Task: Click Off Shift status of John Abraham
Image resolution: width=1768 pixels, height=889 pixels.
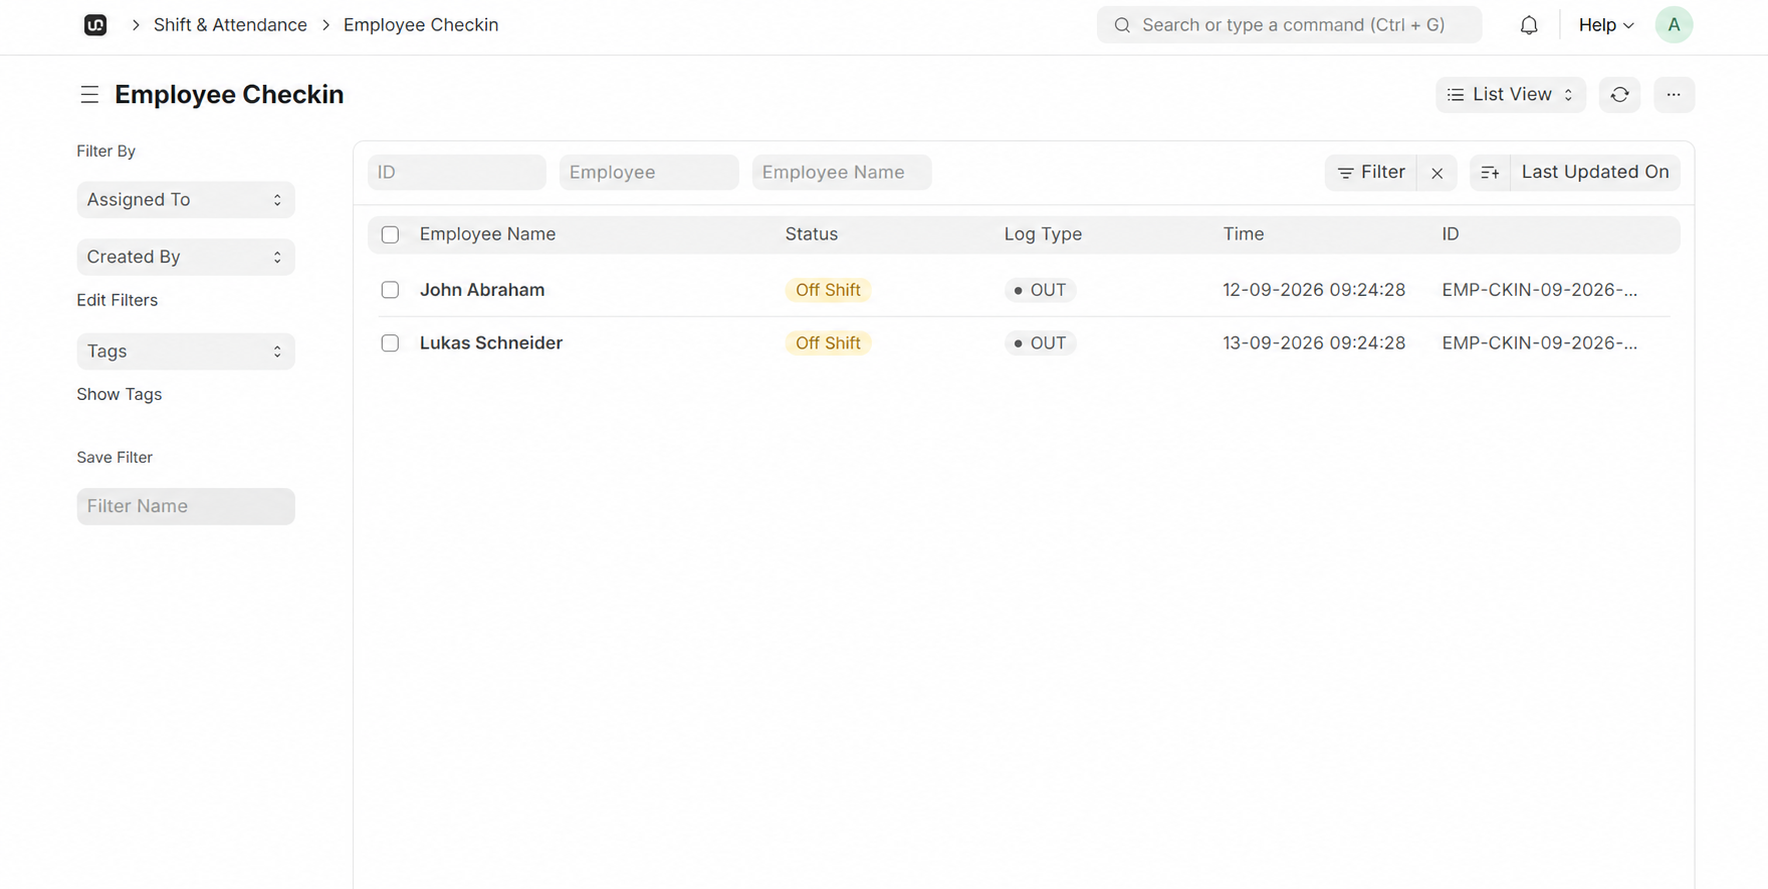Action: click(828, 290)
